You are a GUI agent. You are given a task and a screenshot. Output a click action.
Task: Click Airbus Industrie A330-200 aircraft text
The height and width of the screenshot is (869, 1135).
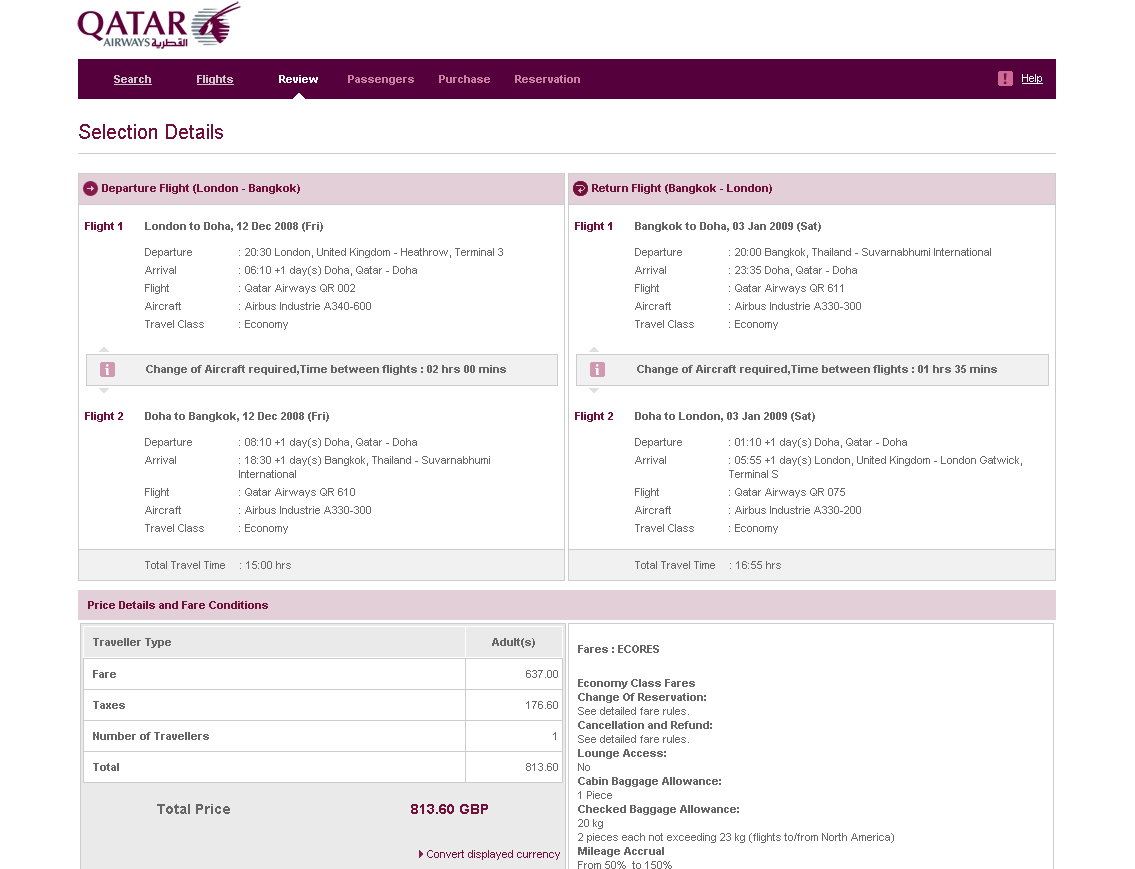(798, 511)
